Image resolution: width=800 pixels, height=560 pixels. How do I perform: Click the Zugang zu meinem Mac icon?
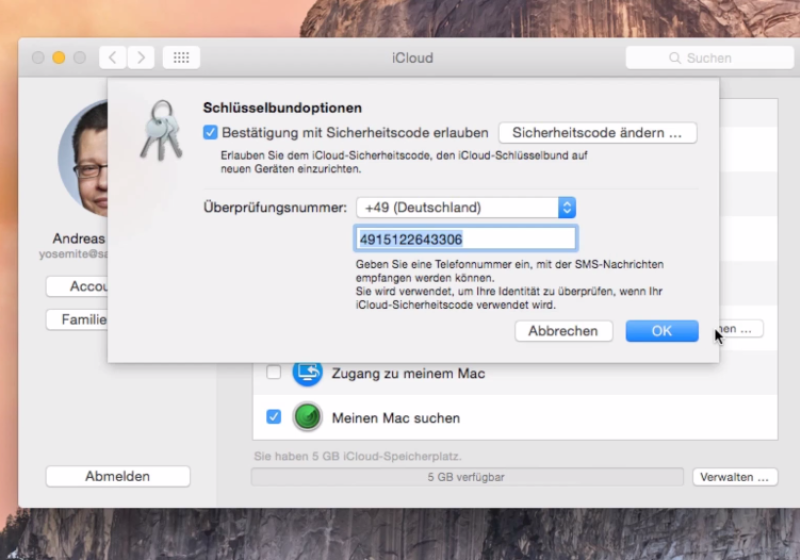click(x=307, y=373)
